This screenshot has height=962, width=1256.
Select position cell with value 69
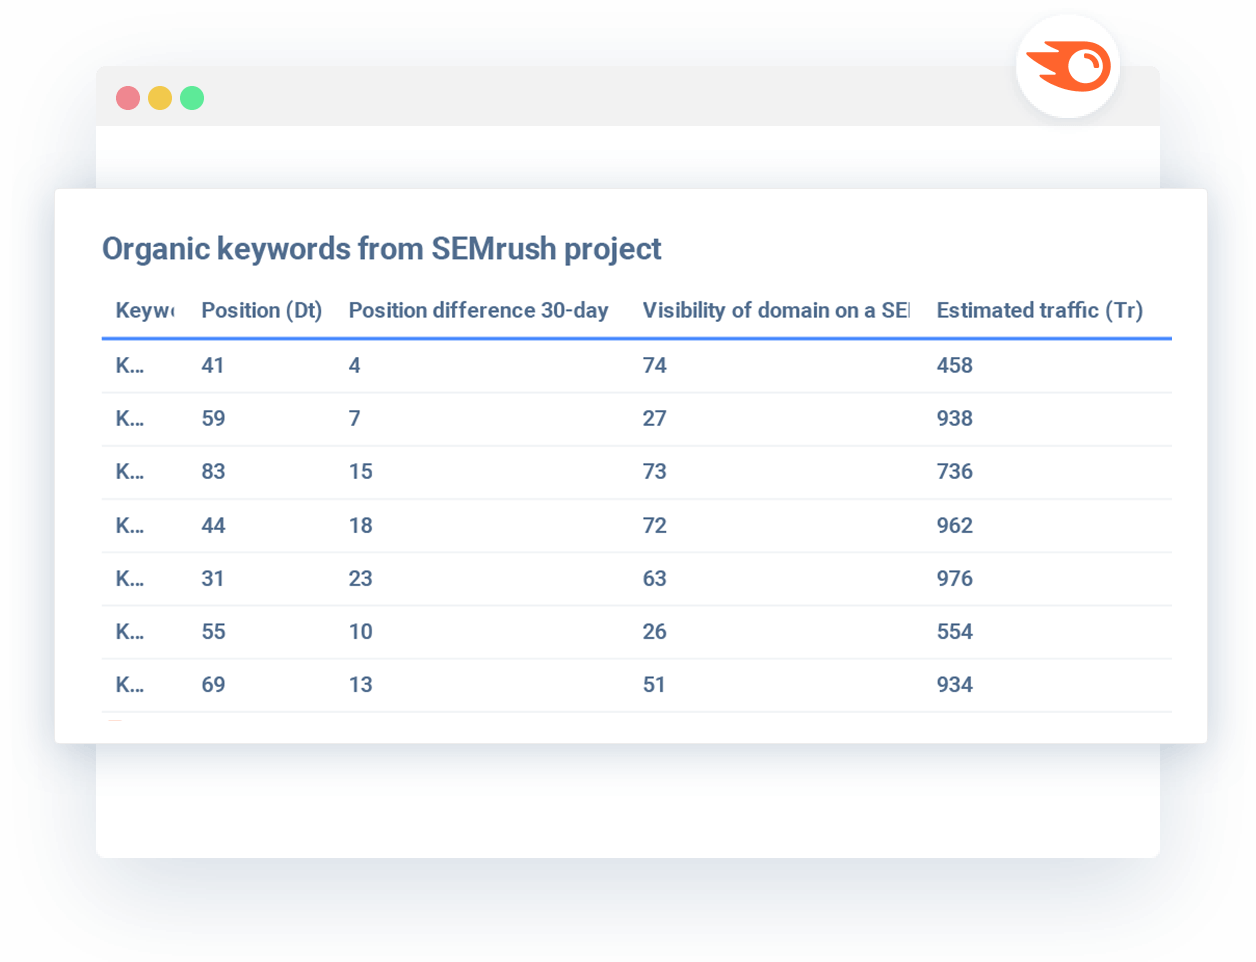[213, 684]
